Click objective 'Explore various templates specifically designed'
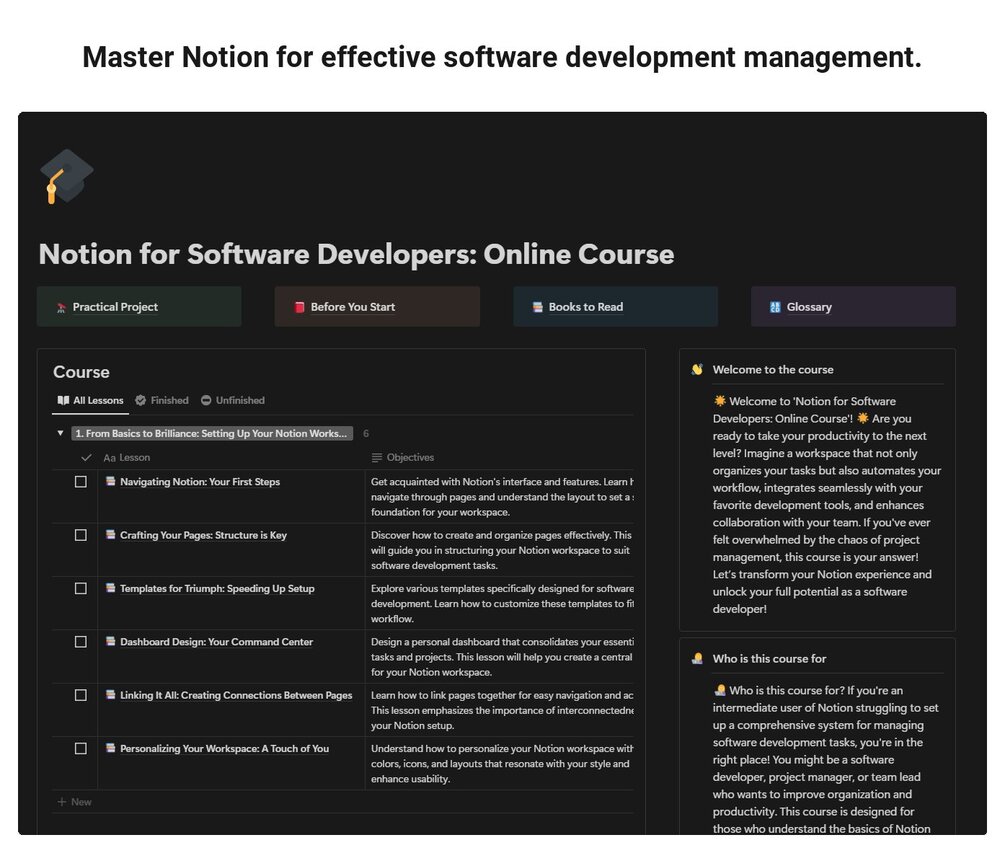 pyautogui.click(x=502, y=603)
